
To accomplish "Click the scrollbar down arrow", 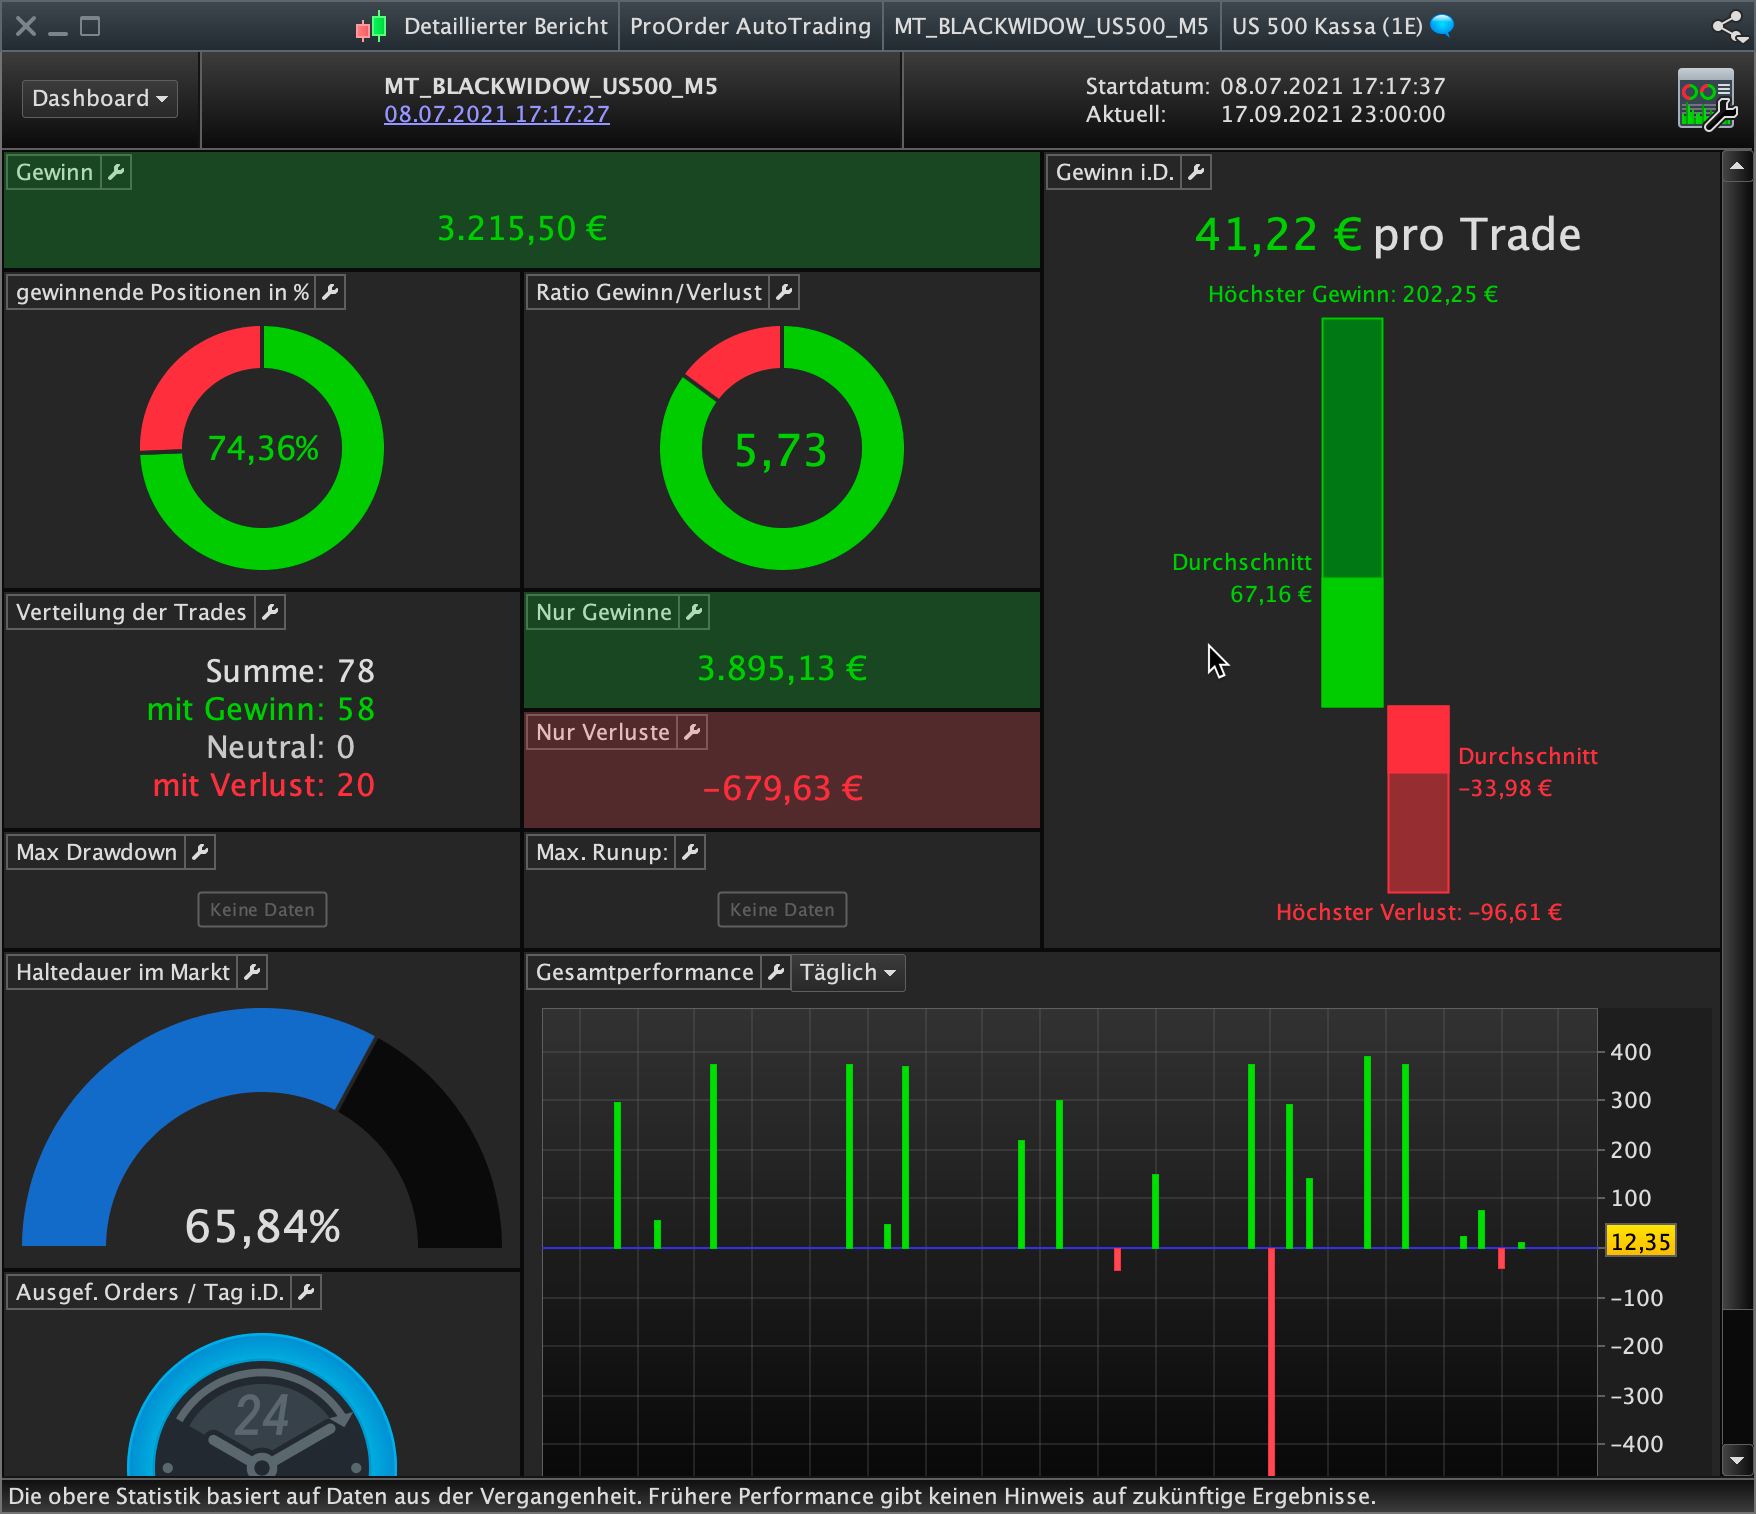I will [1737, 1461].
